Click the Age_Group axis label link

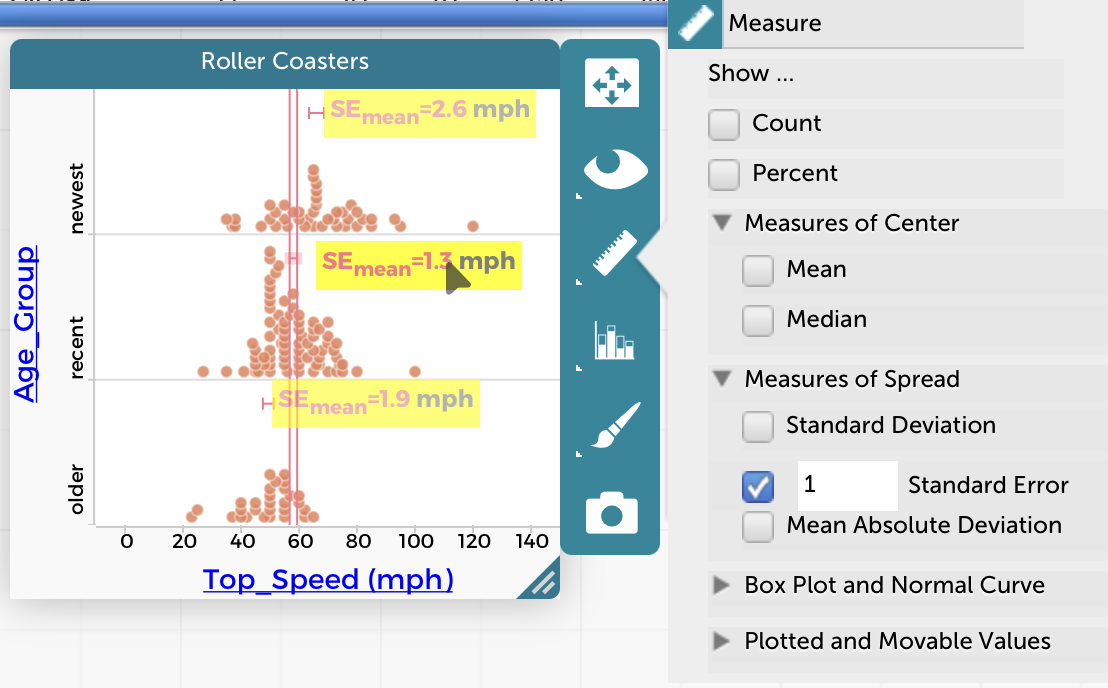pyautogui.click(x=25, y=322)
